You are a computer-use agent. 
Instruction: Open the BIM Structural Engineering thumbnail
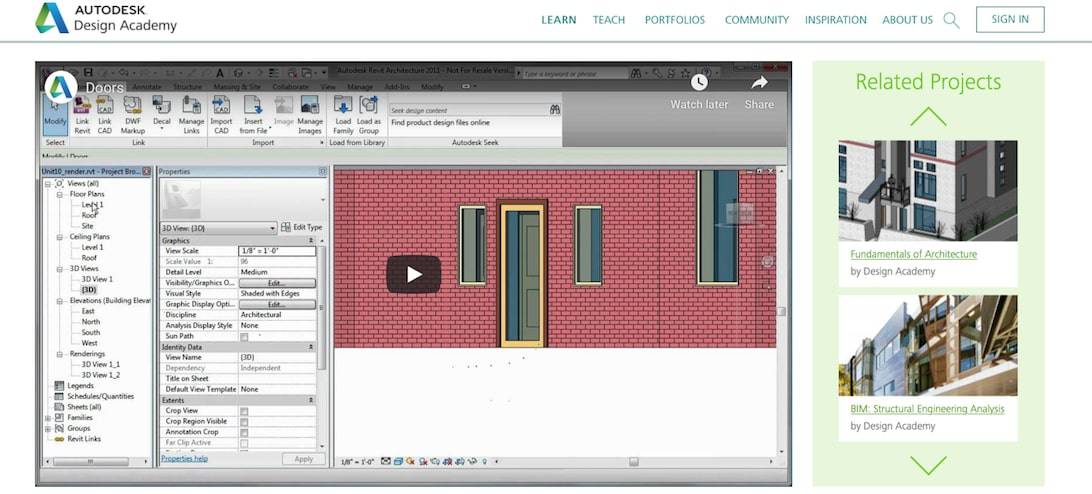point(928,345)
